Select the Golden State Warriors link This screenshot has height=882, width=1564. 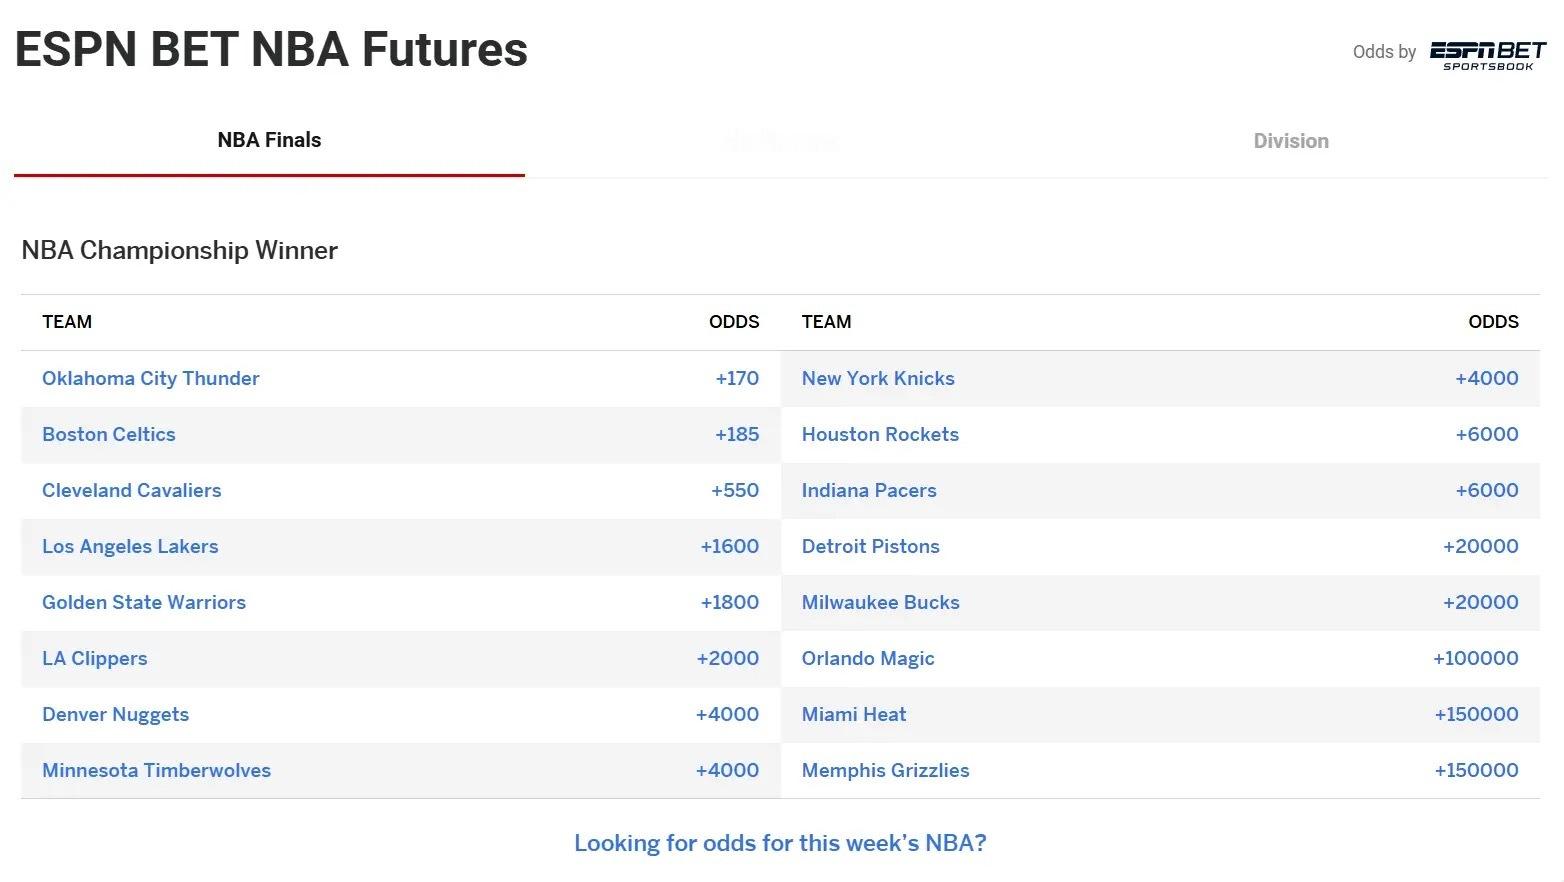coord(143,602)
